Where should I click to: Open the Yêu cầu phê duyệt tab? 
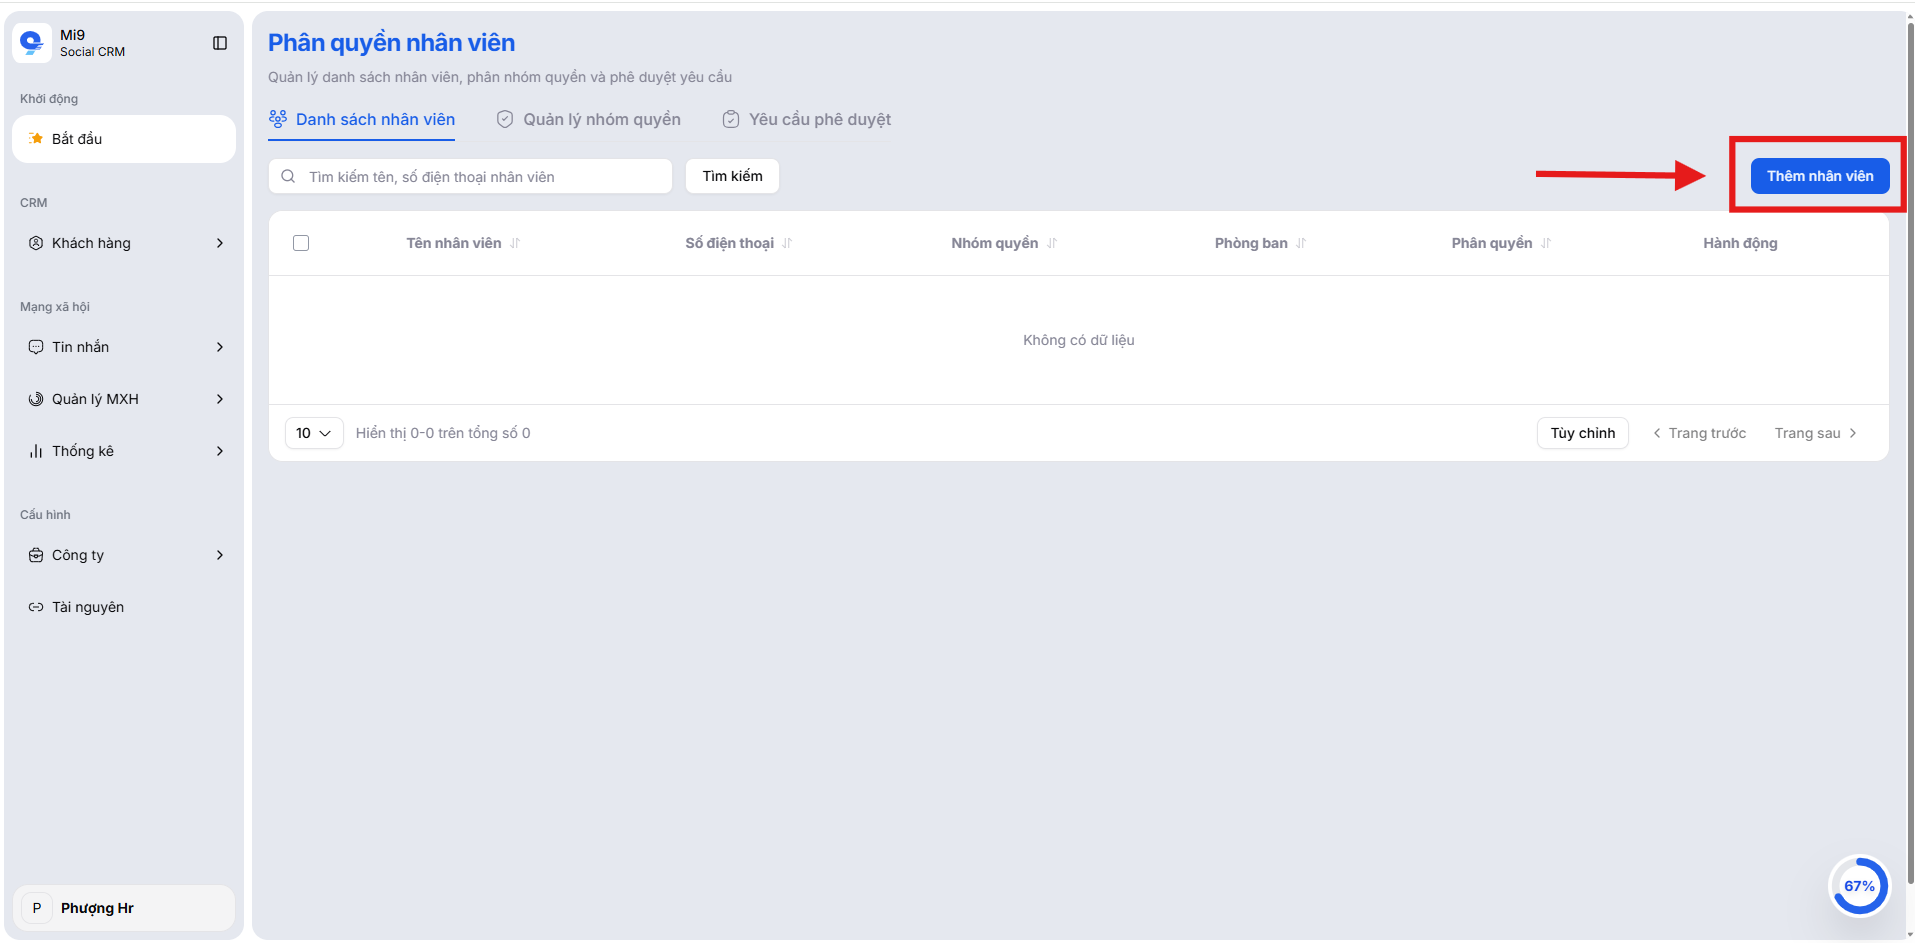pos(807,119)
